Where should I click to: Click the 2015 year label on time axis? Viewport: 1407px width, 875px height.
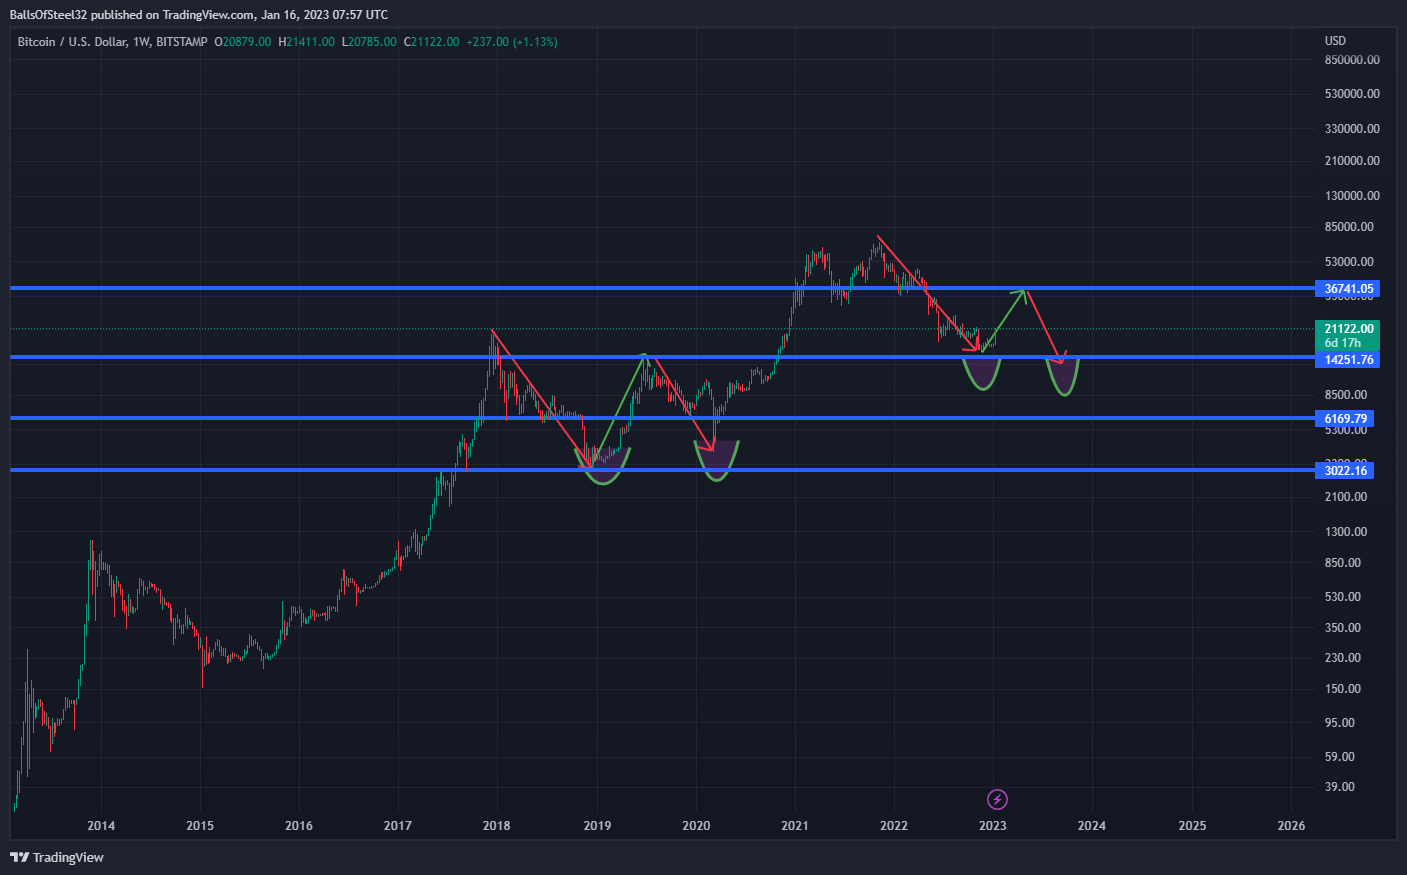pyautogui.click(x=200, y=826)
